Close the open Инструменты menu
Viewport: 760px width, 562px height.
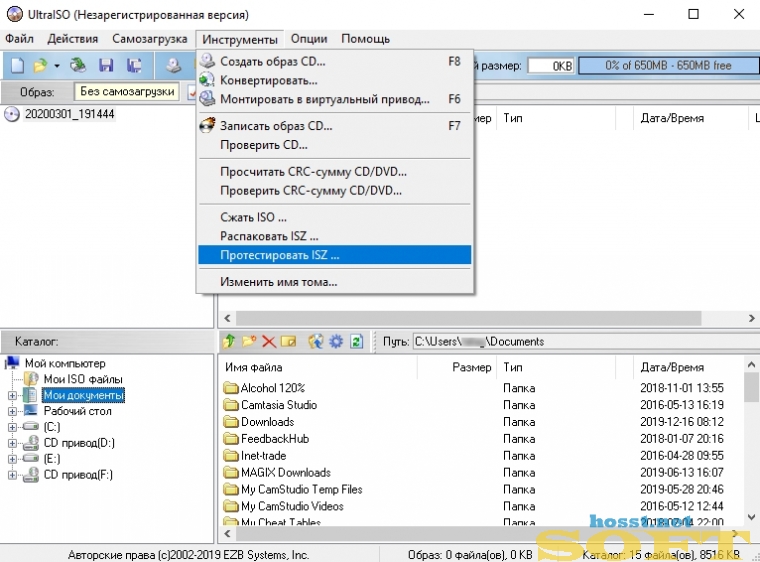pos(240,39)
